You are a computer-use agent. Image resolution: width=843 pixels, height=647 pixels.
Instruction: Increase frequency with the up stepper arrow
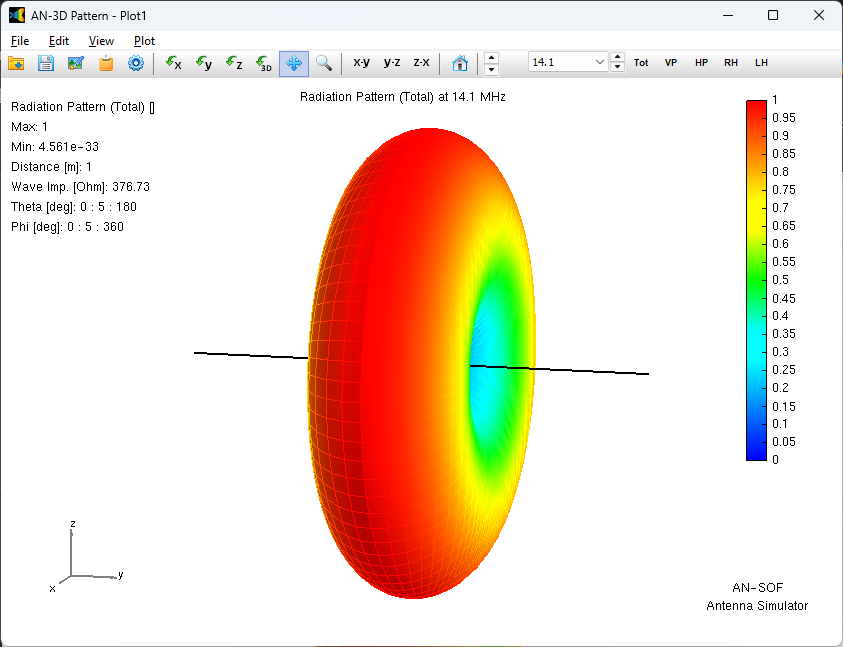click(618, 57)
